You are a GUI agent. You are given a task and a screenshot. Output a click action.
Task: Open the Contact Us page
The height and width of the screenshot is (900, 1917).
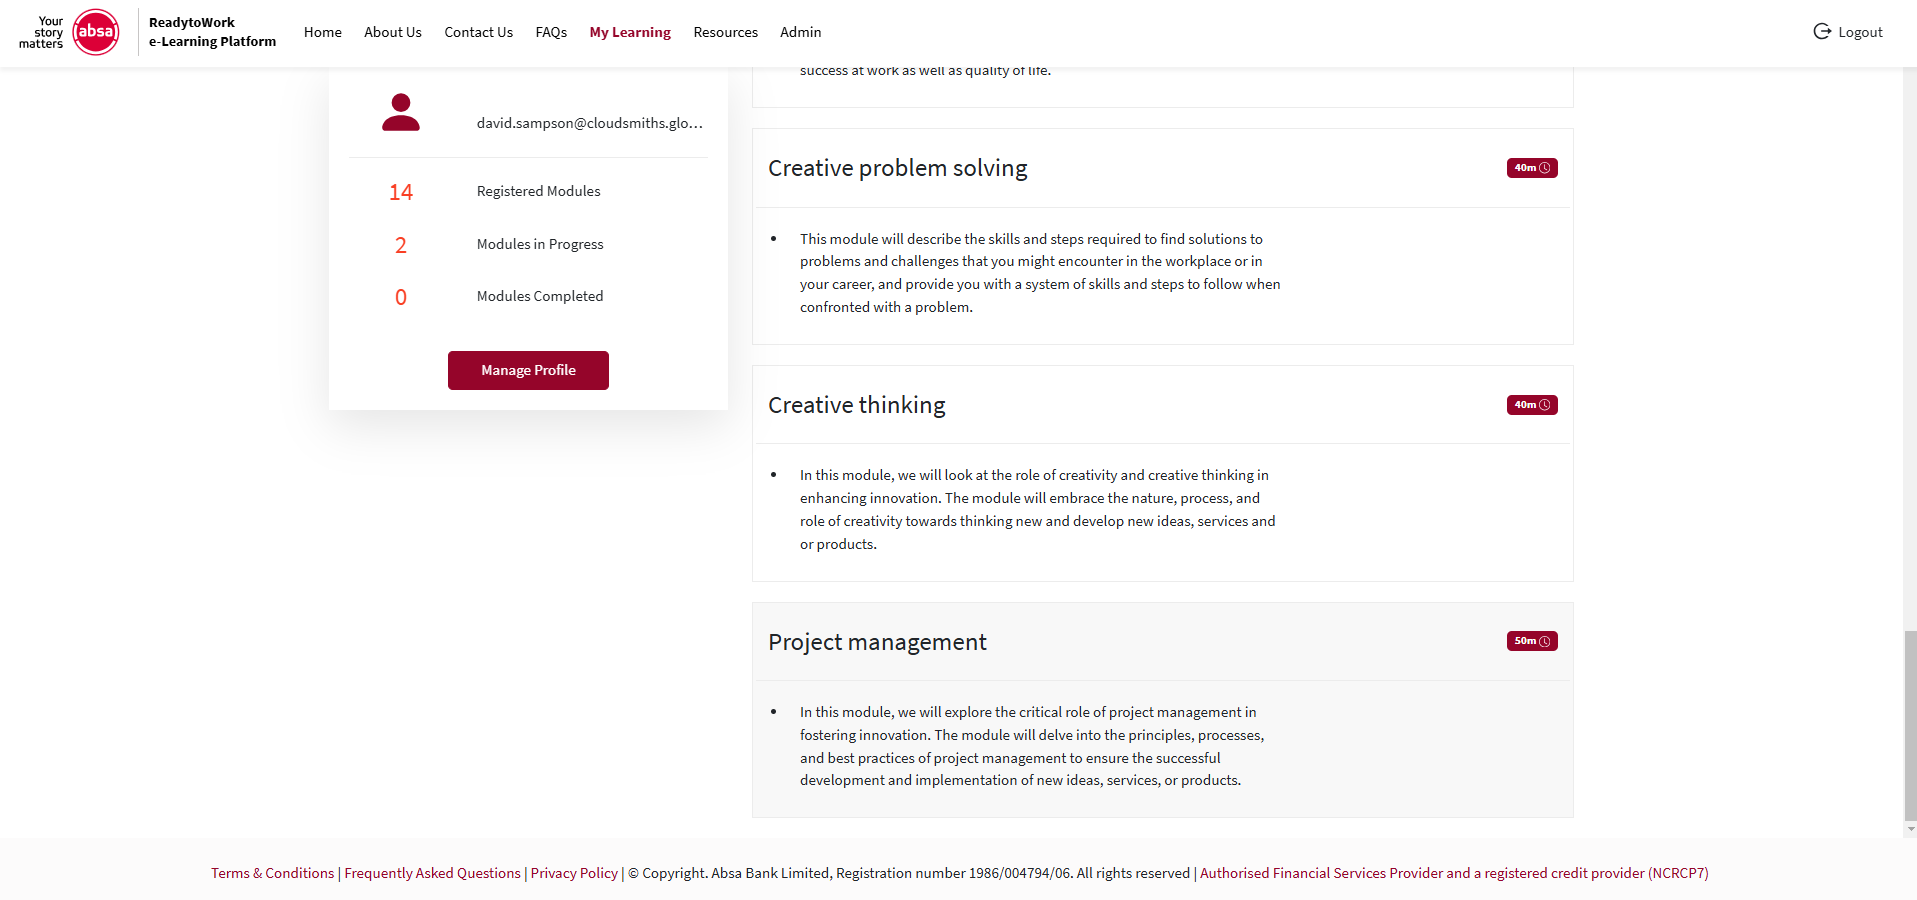(479, 32)
